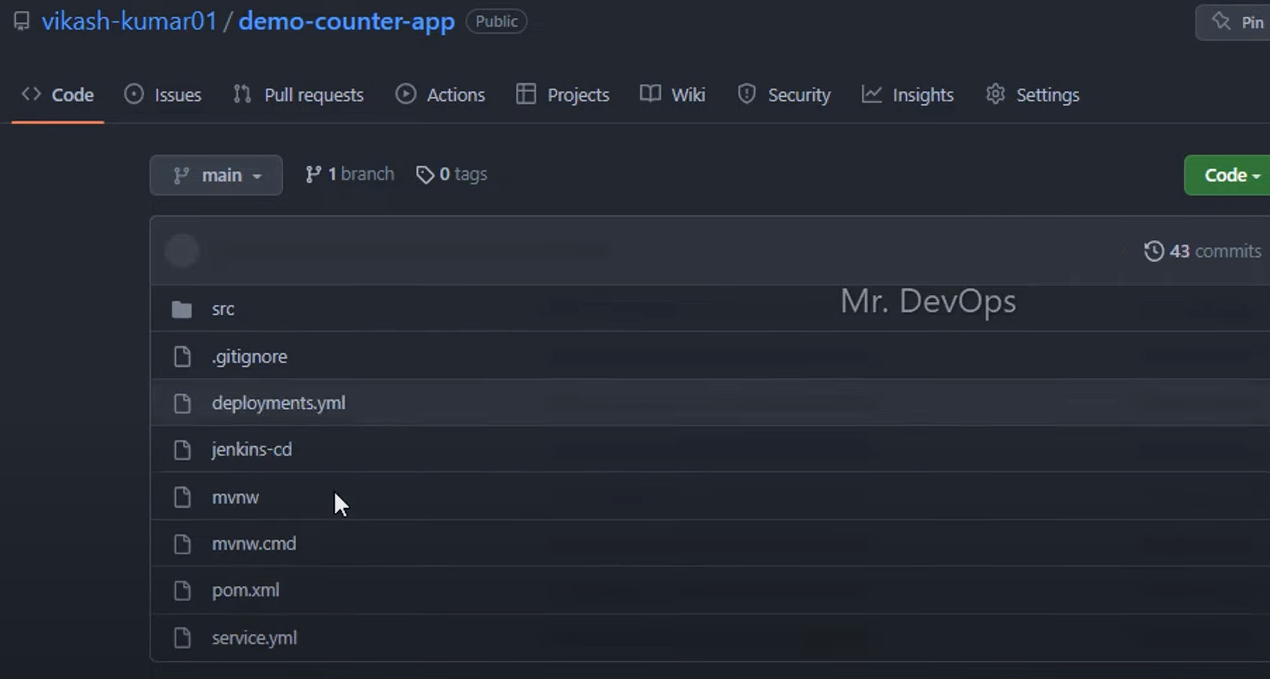This screenshot has width=1270, height=679.
Task: Click the Security shield icon
Action: click(x=746, y=94)
